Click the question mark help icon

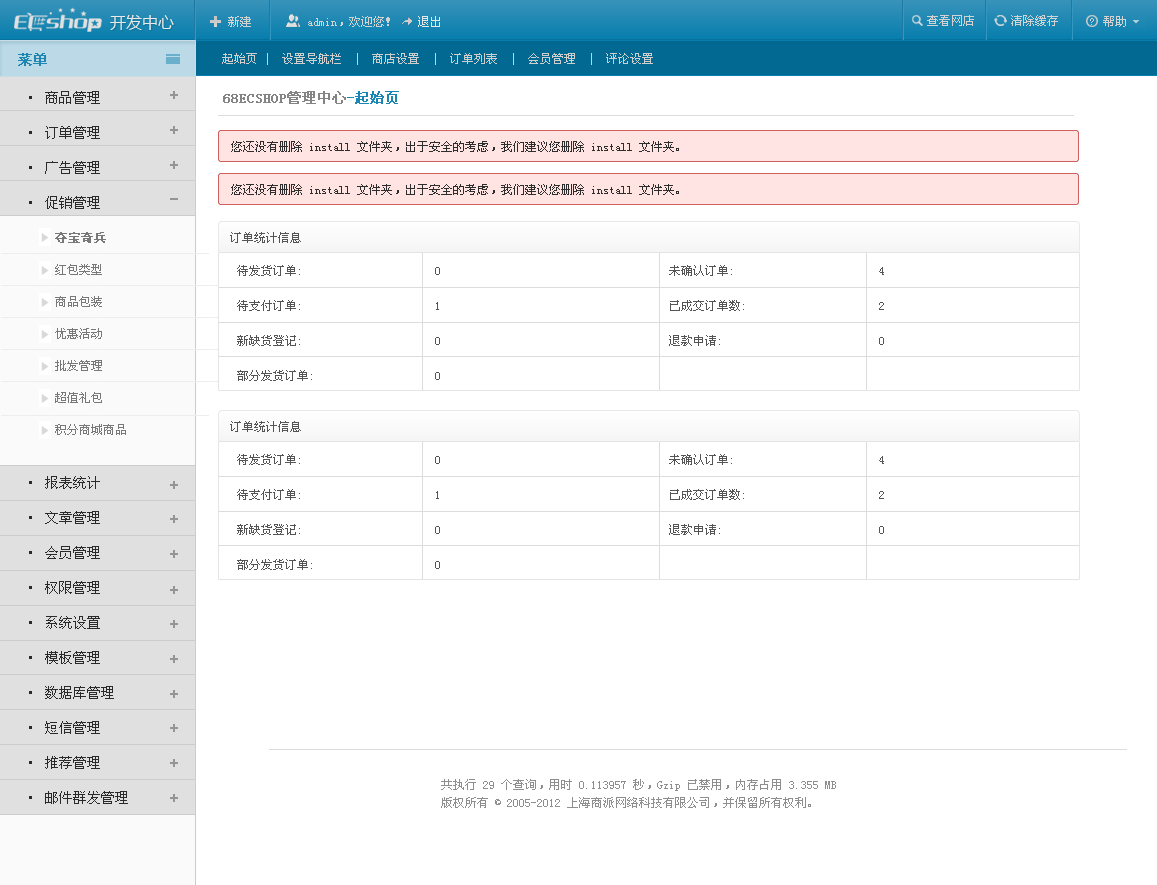1091,21
